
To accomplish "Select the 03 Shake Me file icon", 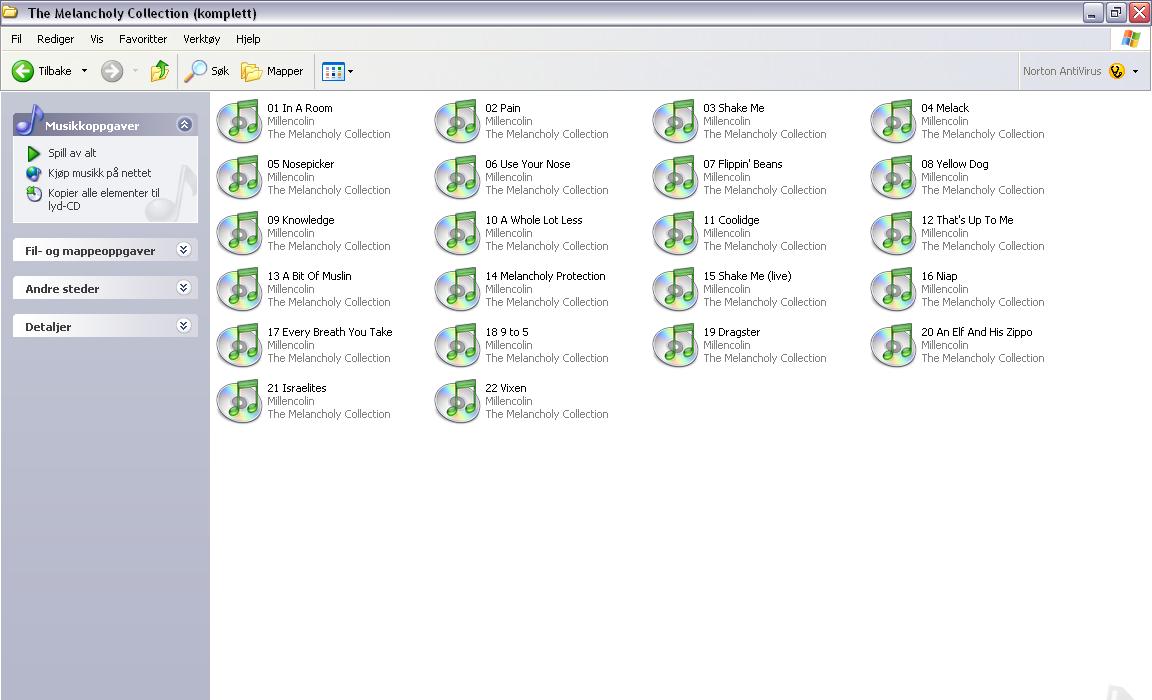I will point(675,120).
